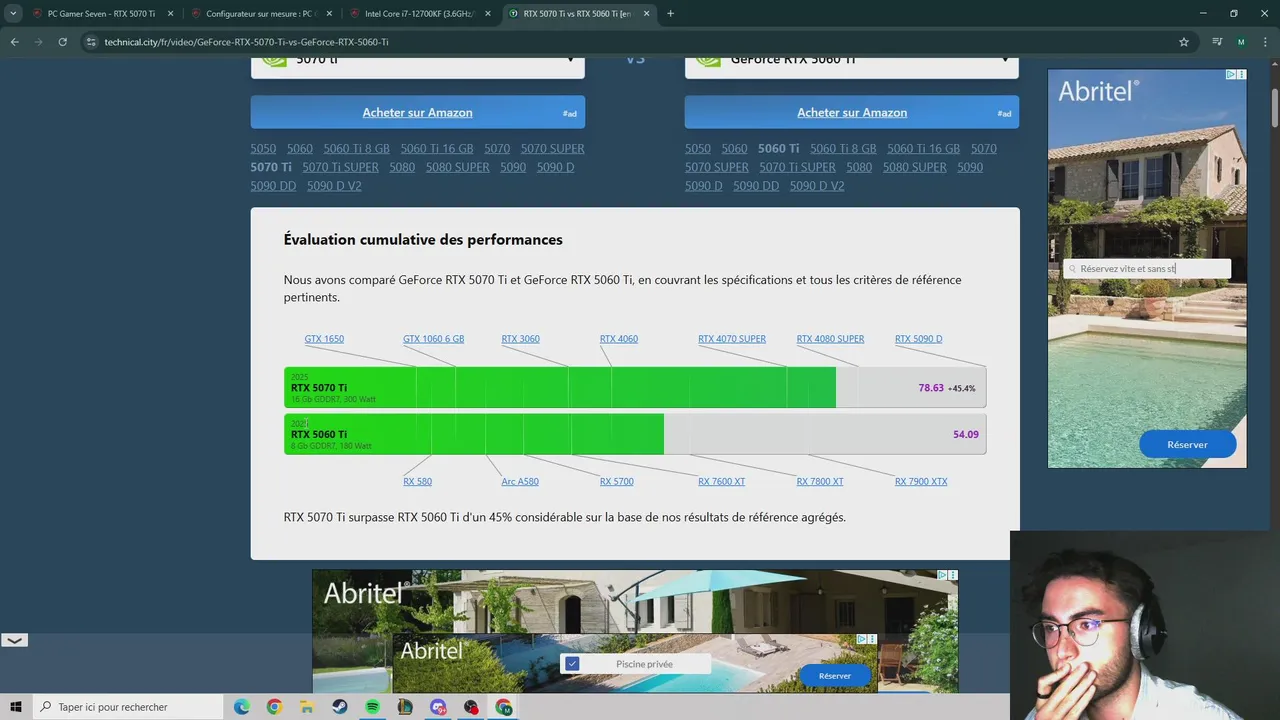This screenshot has width=1280, height=720.
Task: Select 5080 SUPER in the left GPU list
Action: (457, 167)
